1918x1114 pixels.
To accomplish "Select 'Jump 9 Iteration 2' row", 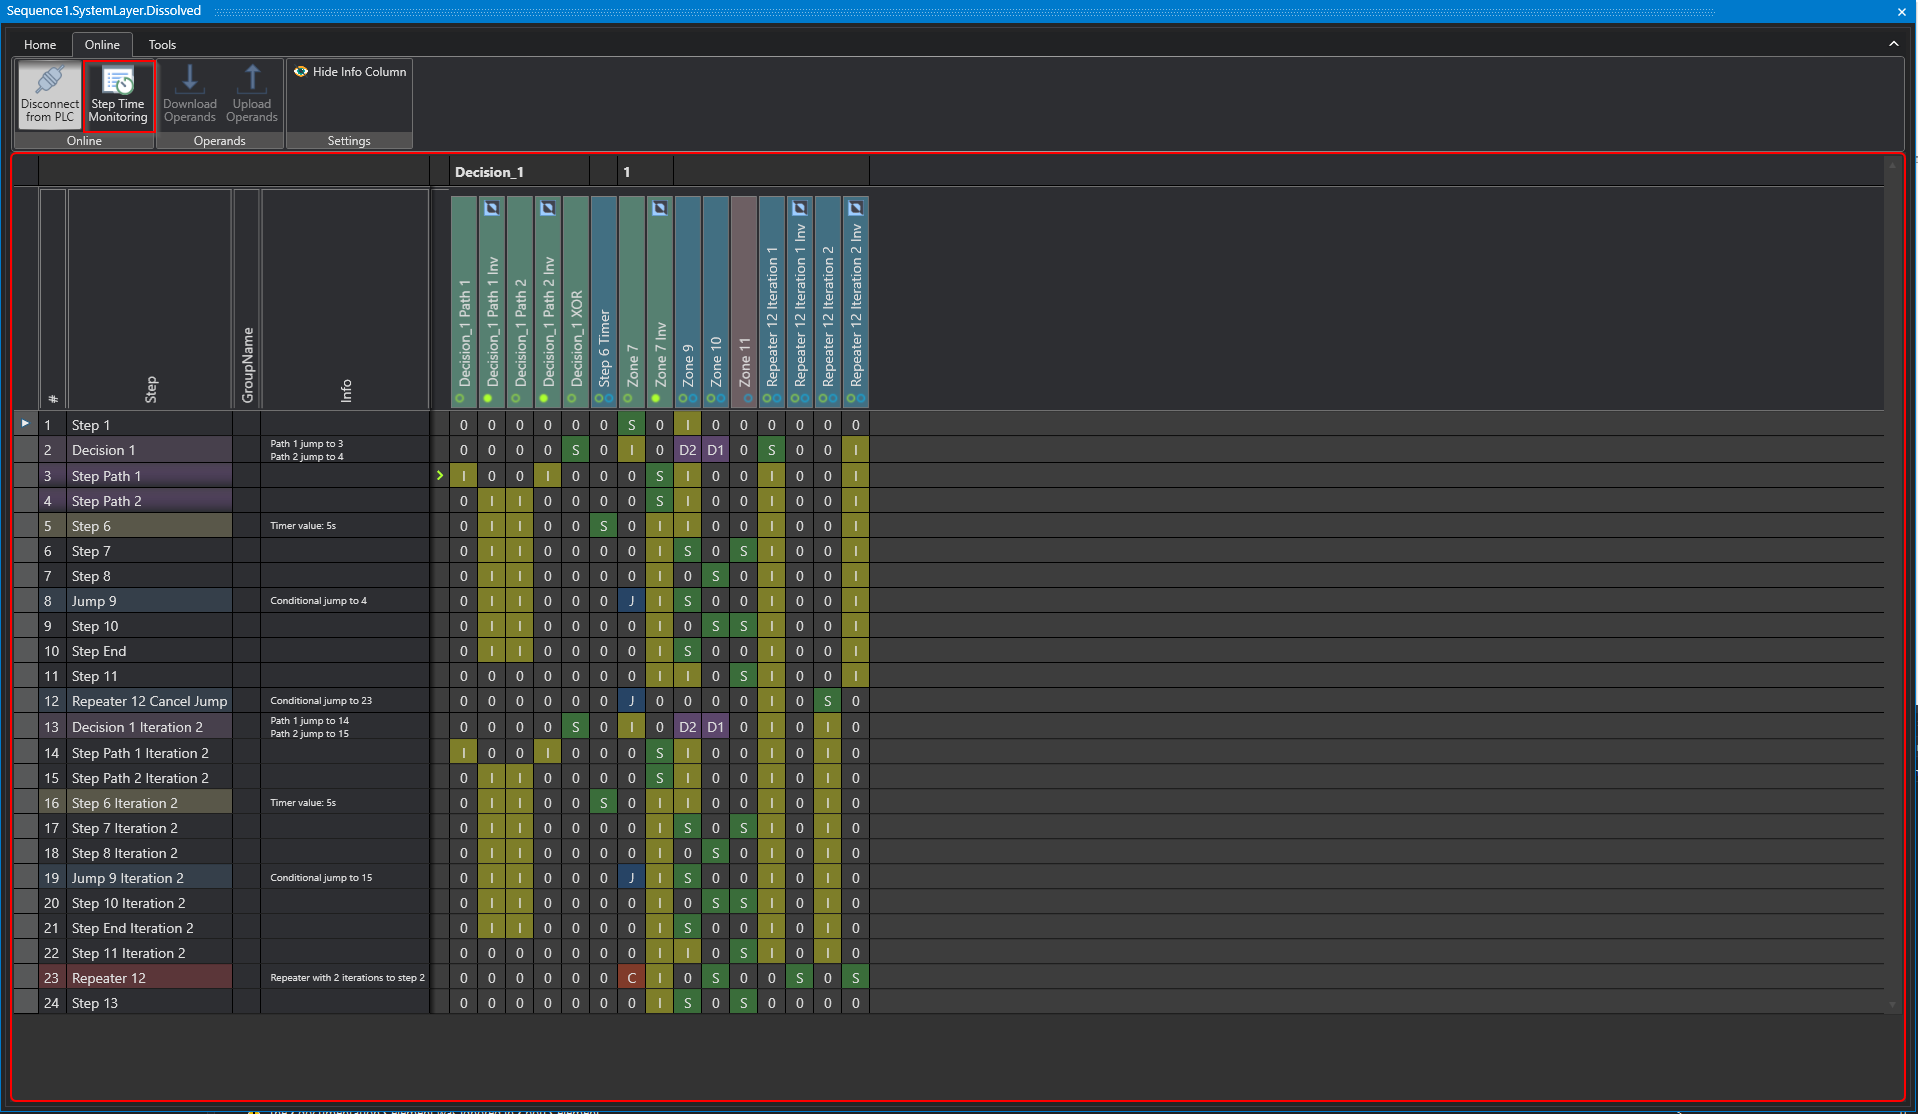I will [150, 878].
